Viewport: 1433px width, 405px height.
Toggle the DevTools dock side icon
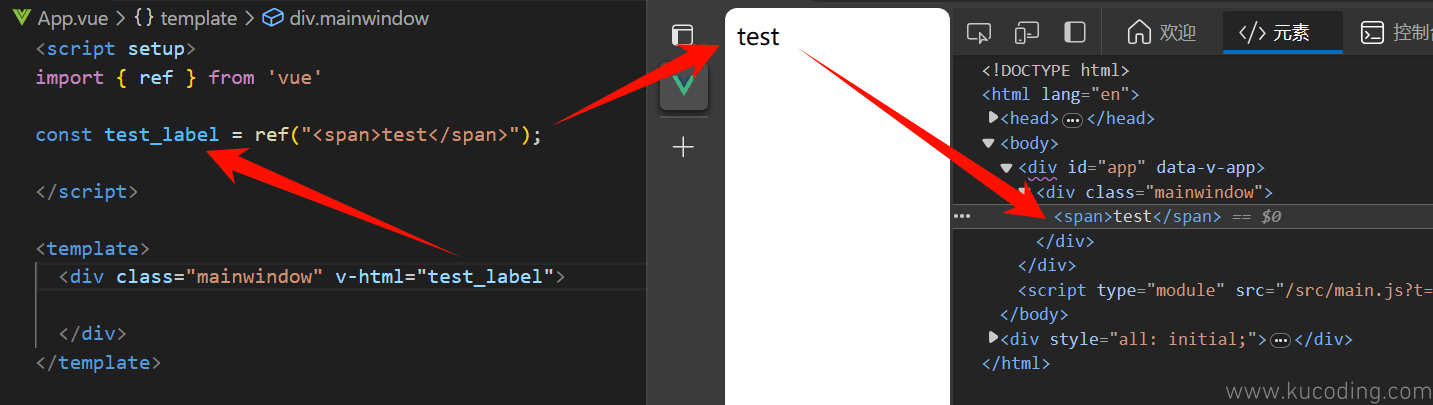(1075, 33)
